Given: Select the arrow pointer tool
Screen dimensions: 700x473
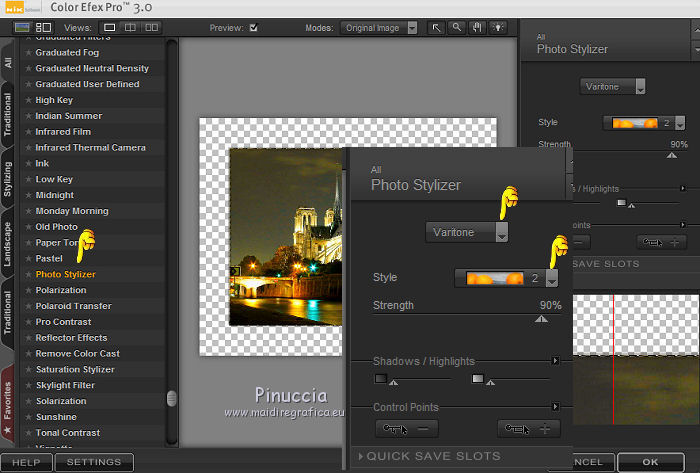Looking at the screenshot, I should pyautogui.click(x=436, y=28).
